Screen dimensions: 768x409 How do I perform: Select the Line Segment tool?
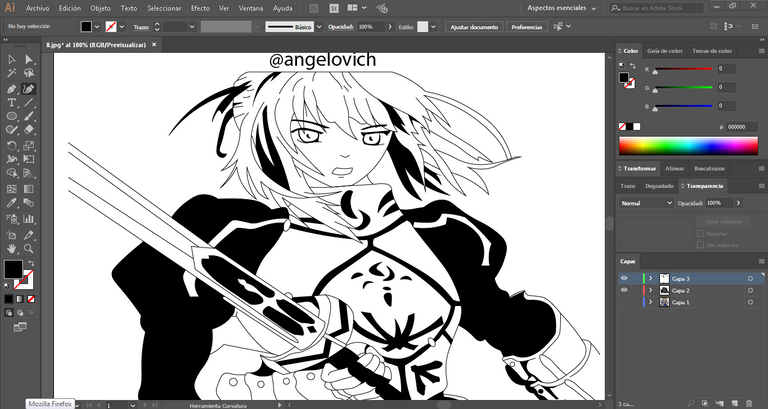coord(29,103)
